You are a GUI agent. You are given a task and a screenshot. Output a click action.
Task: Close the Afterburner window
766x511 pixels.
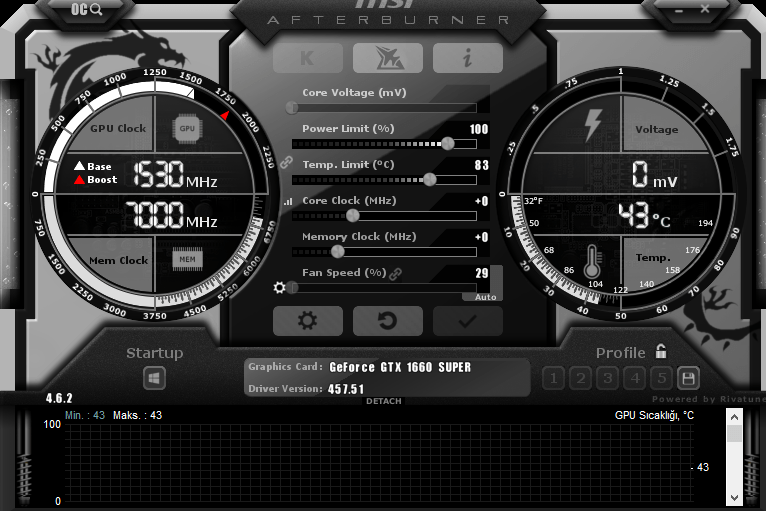click(x=705, y=9)
